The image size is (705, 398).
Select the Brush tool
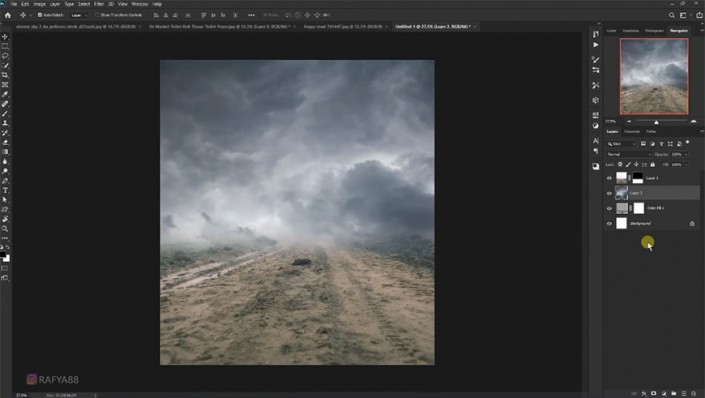[5, 114]
